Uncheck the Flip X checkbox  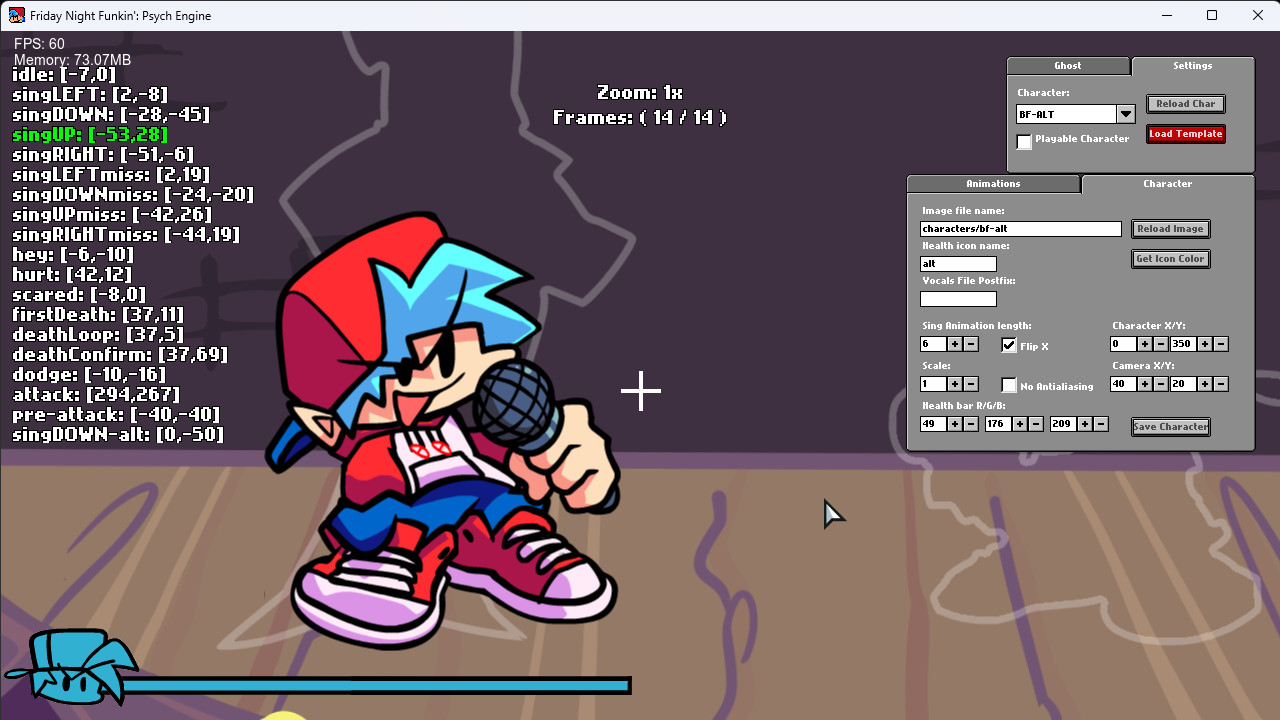point(1009,345)
